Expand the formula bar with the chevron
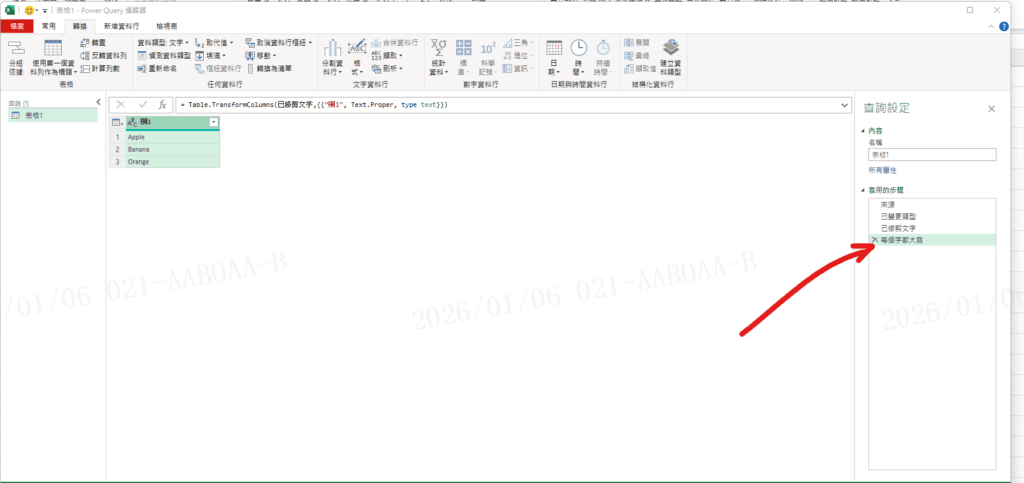The height and width of the screenshot is (483, 1024). point(846,104)
